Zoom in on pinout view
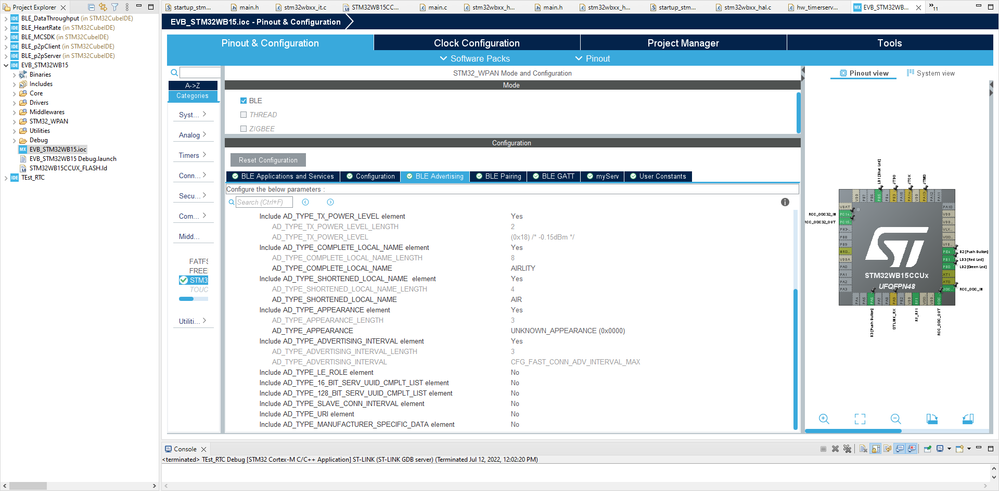Viewport: 999px width, 491px height. tap(824, 419)
